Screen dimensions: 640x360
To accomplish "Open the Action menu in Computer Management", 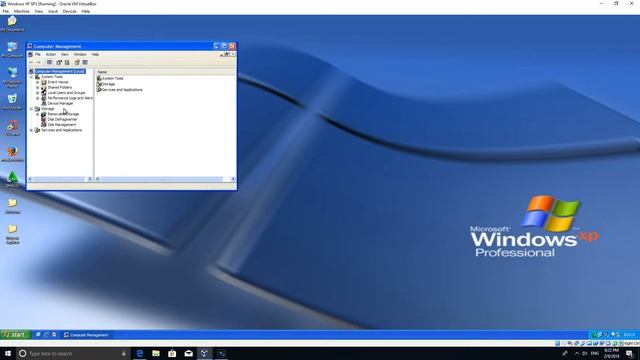I will pyautogui.click(x=51, y=54).
